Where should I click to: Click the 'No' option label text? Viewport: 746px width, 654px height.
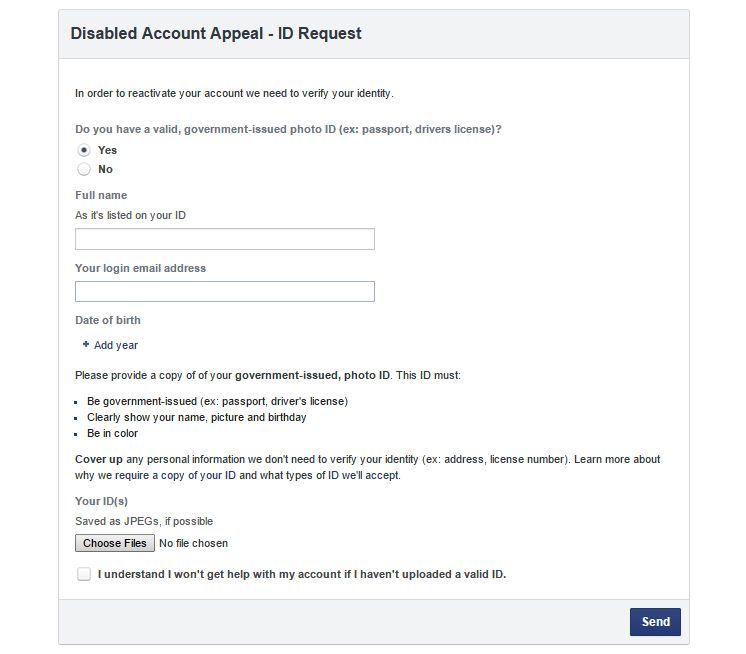coord(105,169)
